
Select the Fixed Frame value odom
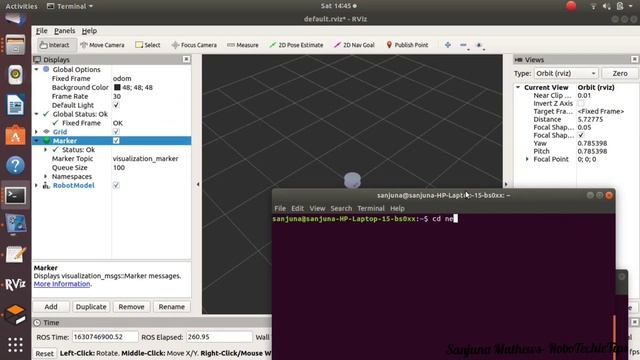pos(122,78)
